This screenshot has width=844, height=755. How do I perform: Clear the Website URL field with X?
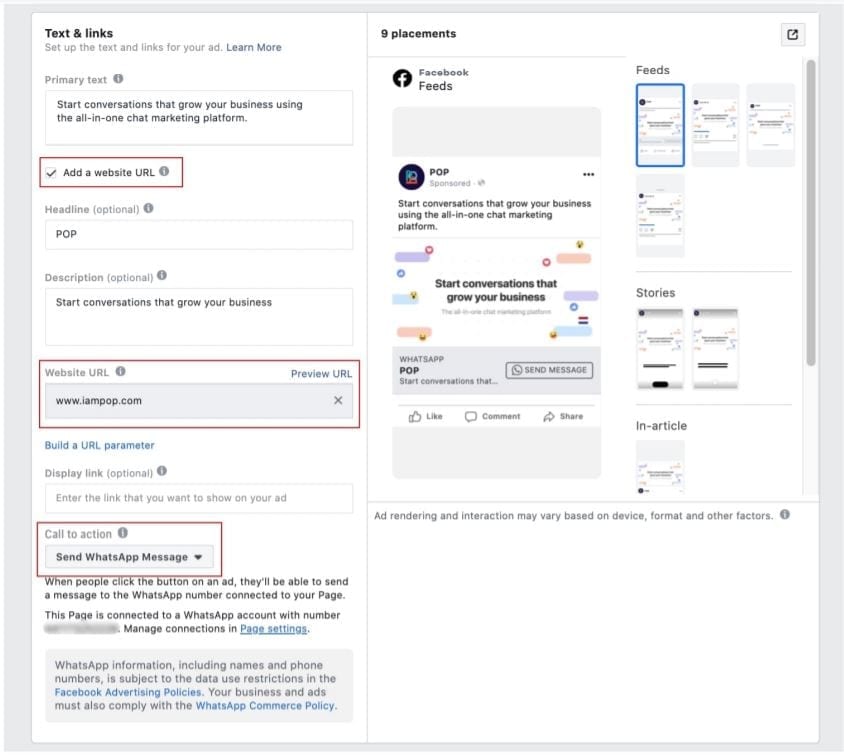(338, 400)
